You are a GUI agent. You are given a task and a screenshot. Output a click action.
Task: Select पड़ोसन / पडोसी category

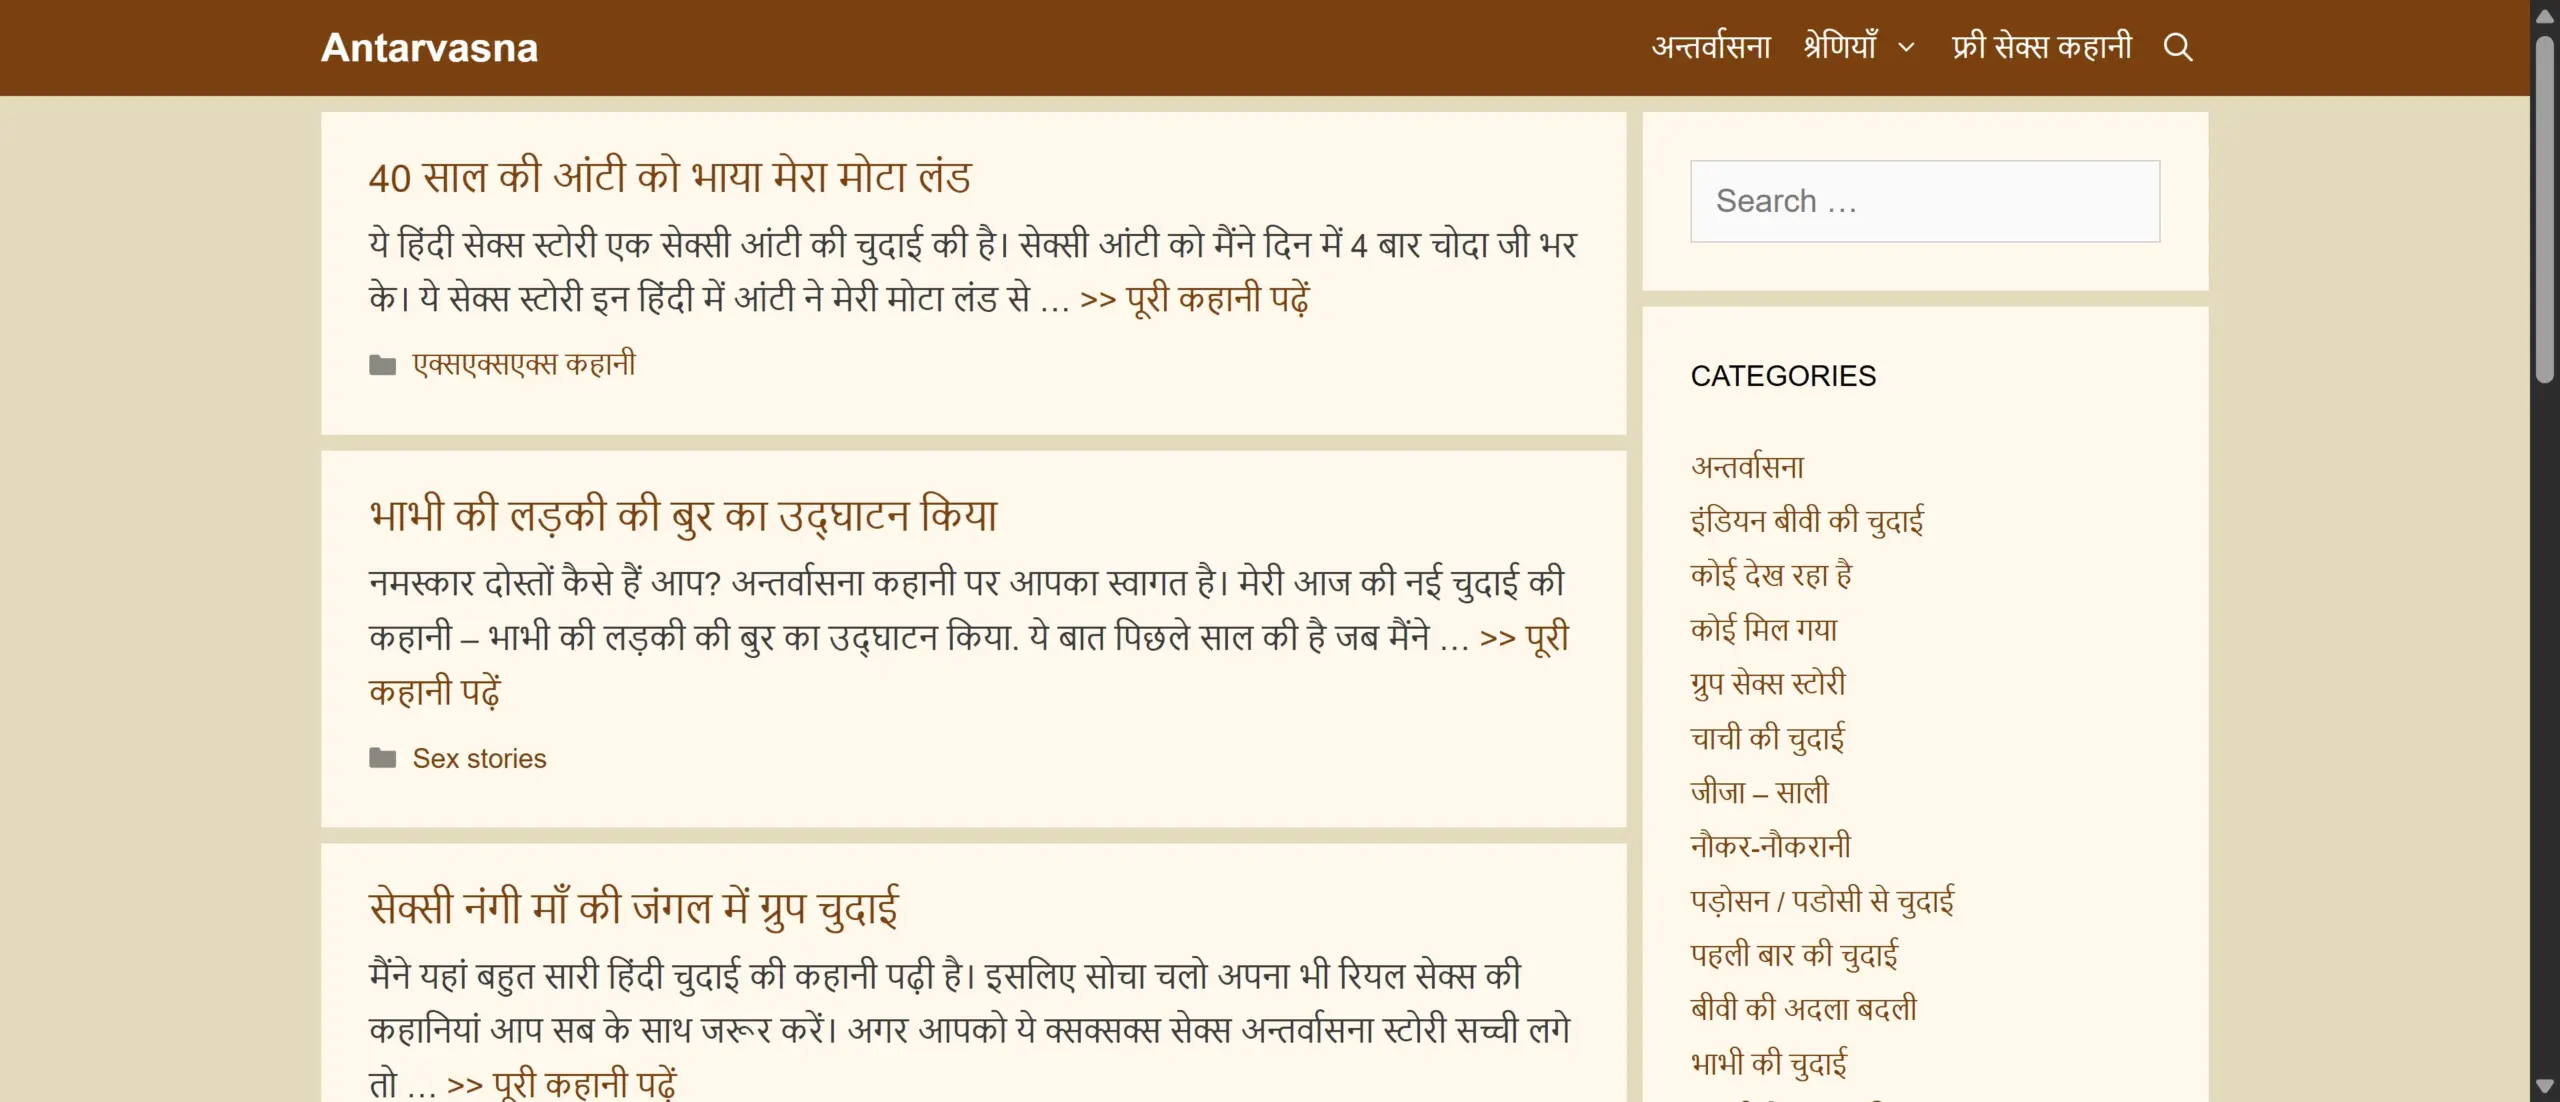tap(1822, 901)
